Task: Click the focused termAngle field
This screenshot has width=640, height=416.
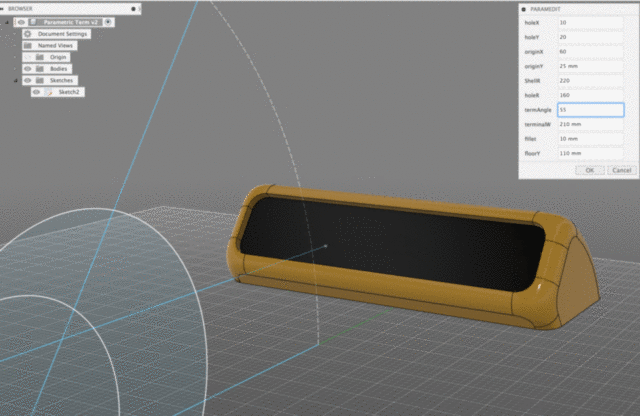Action: coord(591,110)
